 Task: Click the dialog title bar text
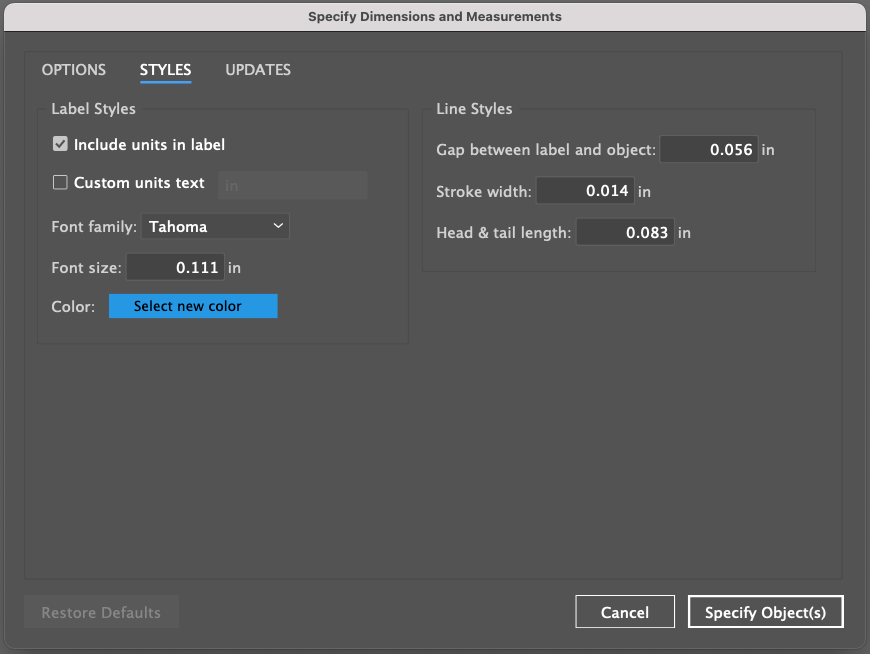pos(434,16)
